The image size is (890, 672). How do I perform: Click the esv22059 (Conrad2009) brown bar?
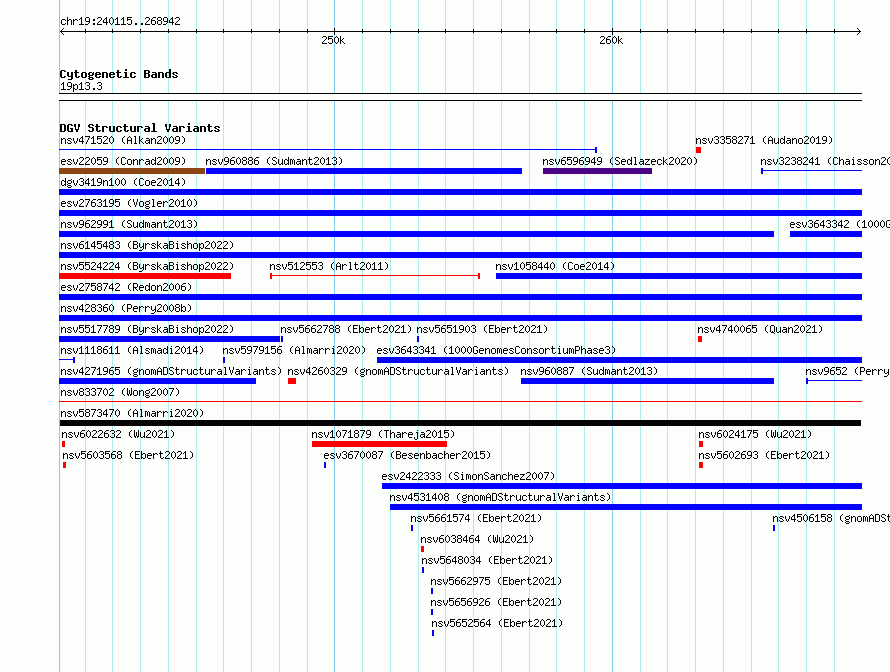pyautogui.click(x=132, y=171)
